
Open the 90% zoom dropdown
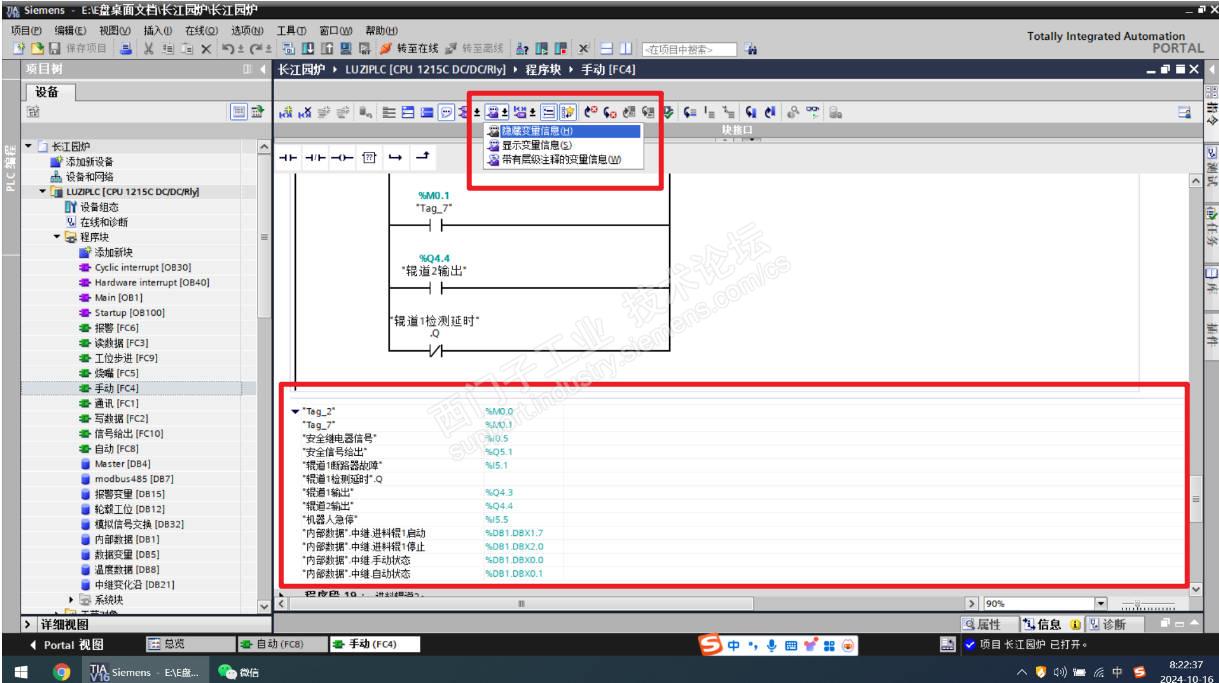click(1103, 603)
